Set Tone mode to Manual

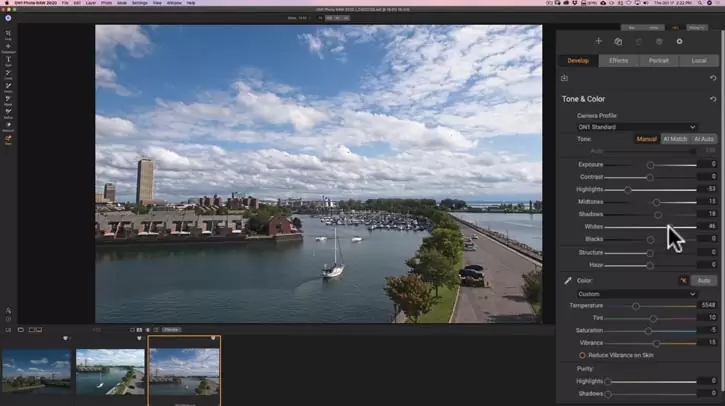click(x=647, y=139)
